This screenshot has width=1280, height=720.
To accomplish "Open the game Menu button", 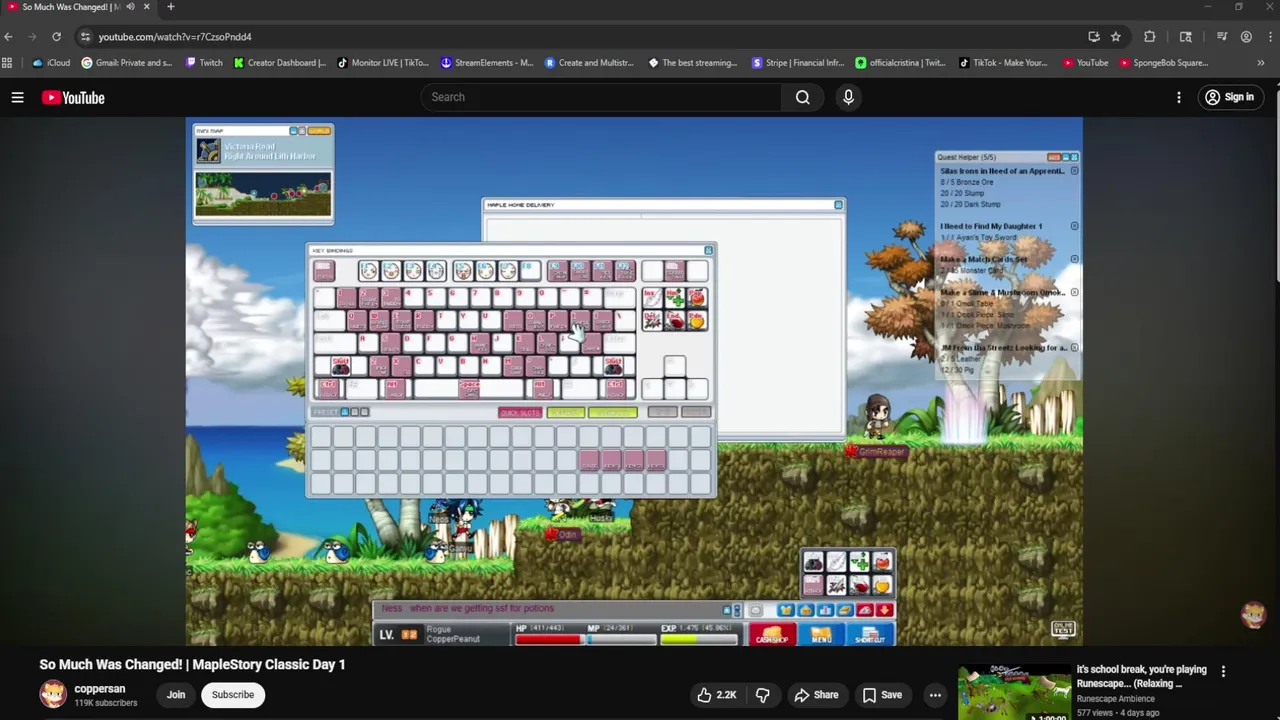I will point(821,634).
